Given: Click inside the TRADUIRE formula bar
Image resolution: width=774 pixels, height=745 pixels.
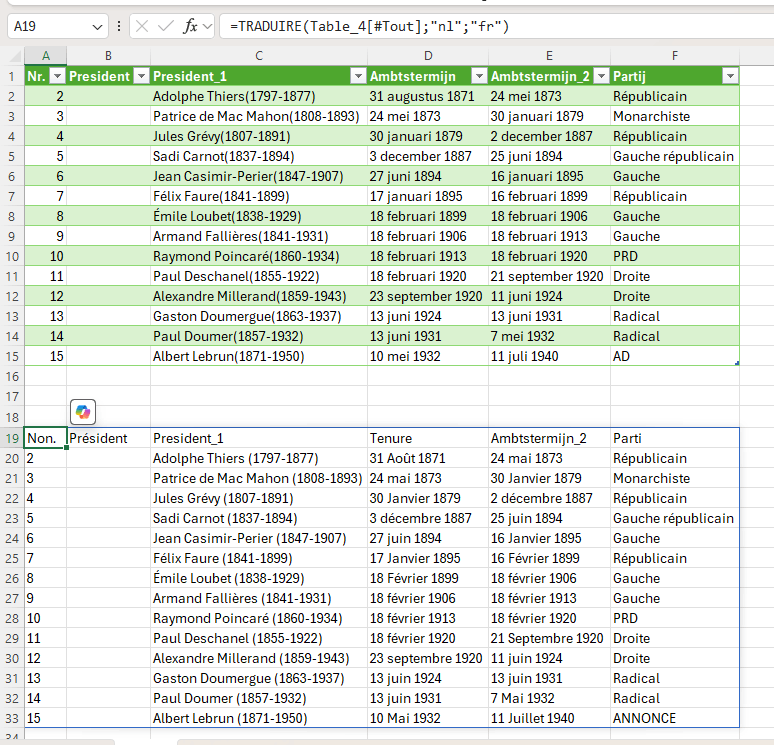Looking at the screenshot, I should (x=496, y=26).
